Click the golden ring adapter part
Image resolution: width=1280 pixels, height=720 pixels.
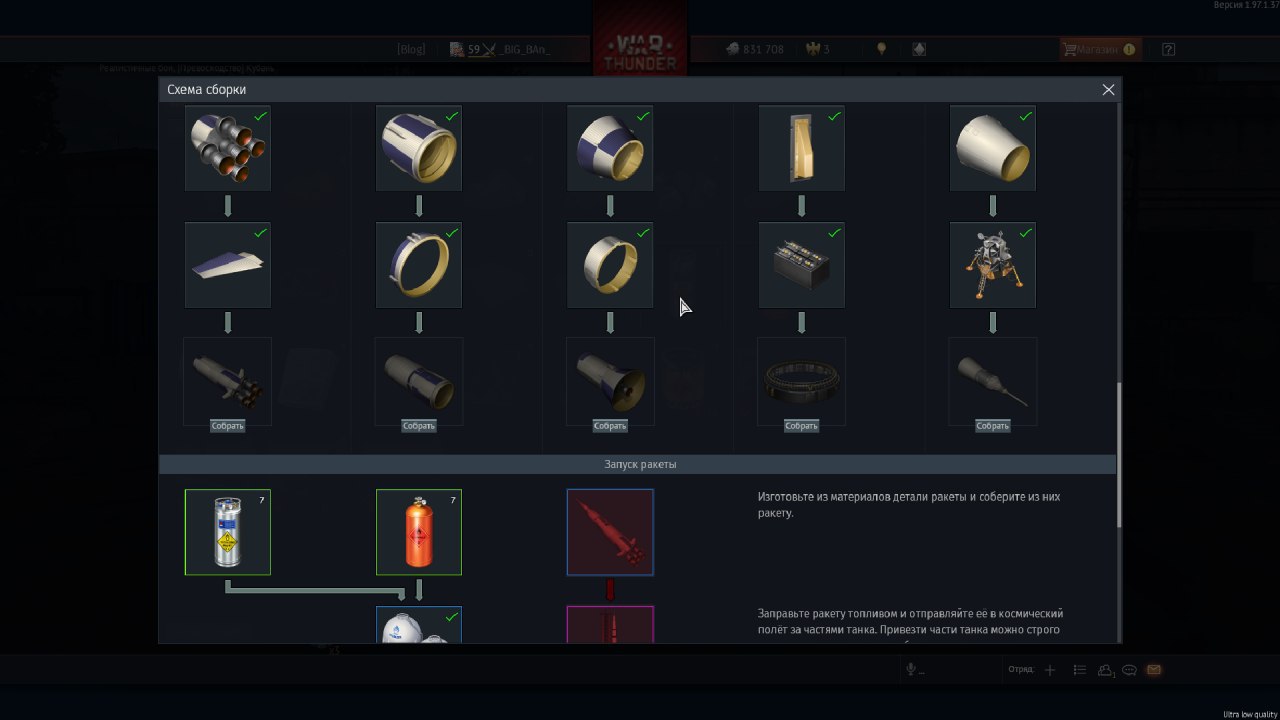pyautogui.click(x=610, y=265)
